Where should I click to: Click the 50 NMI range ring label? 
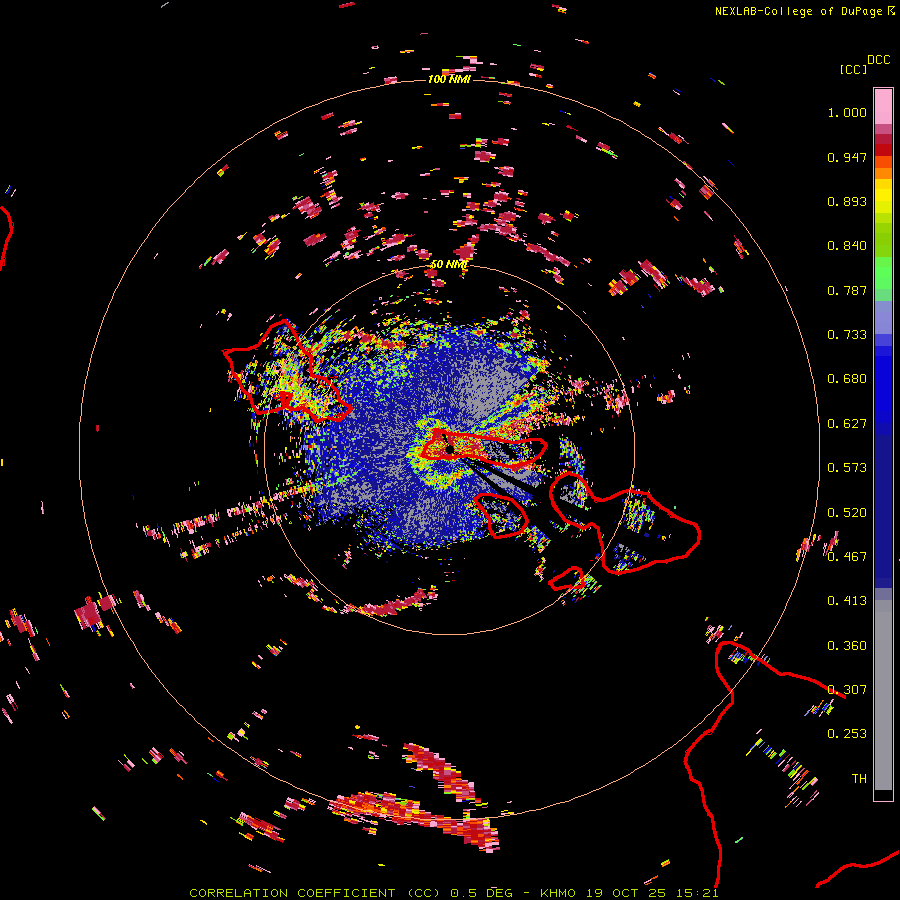coord(449,265)
